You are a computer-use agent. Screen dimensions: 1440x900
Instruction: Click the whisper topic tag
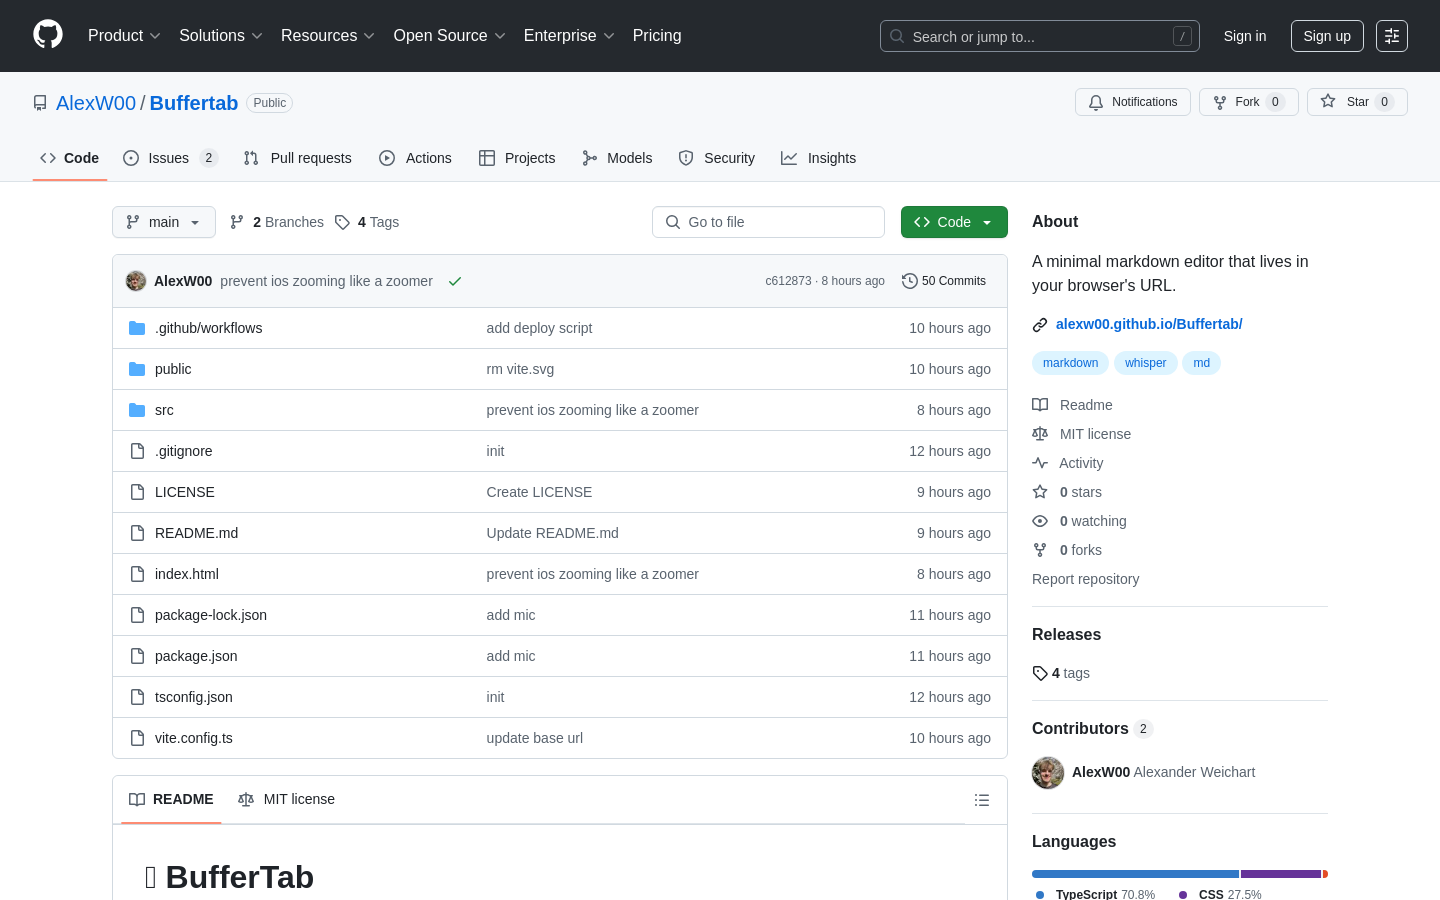coord(1145,363)
